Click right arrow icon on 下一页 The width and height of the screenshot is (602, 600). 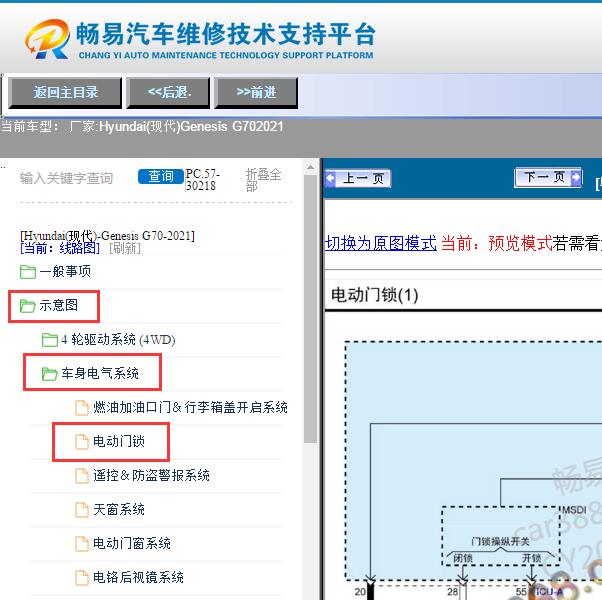[576, 178]
